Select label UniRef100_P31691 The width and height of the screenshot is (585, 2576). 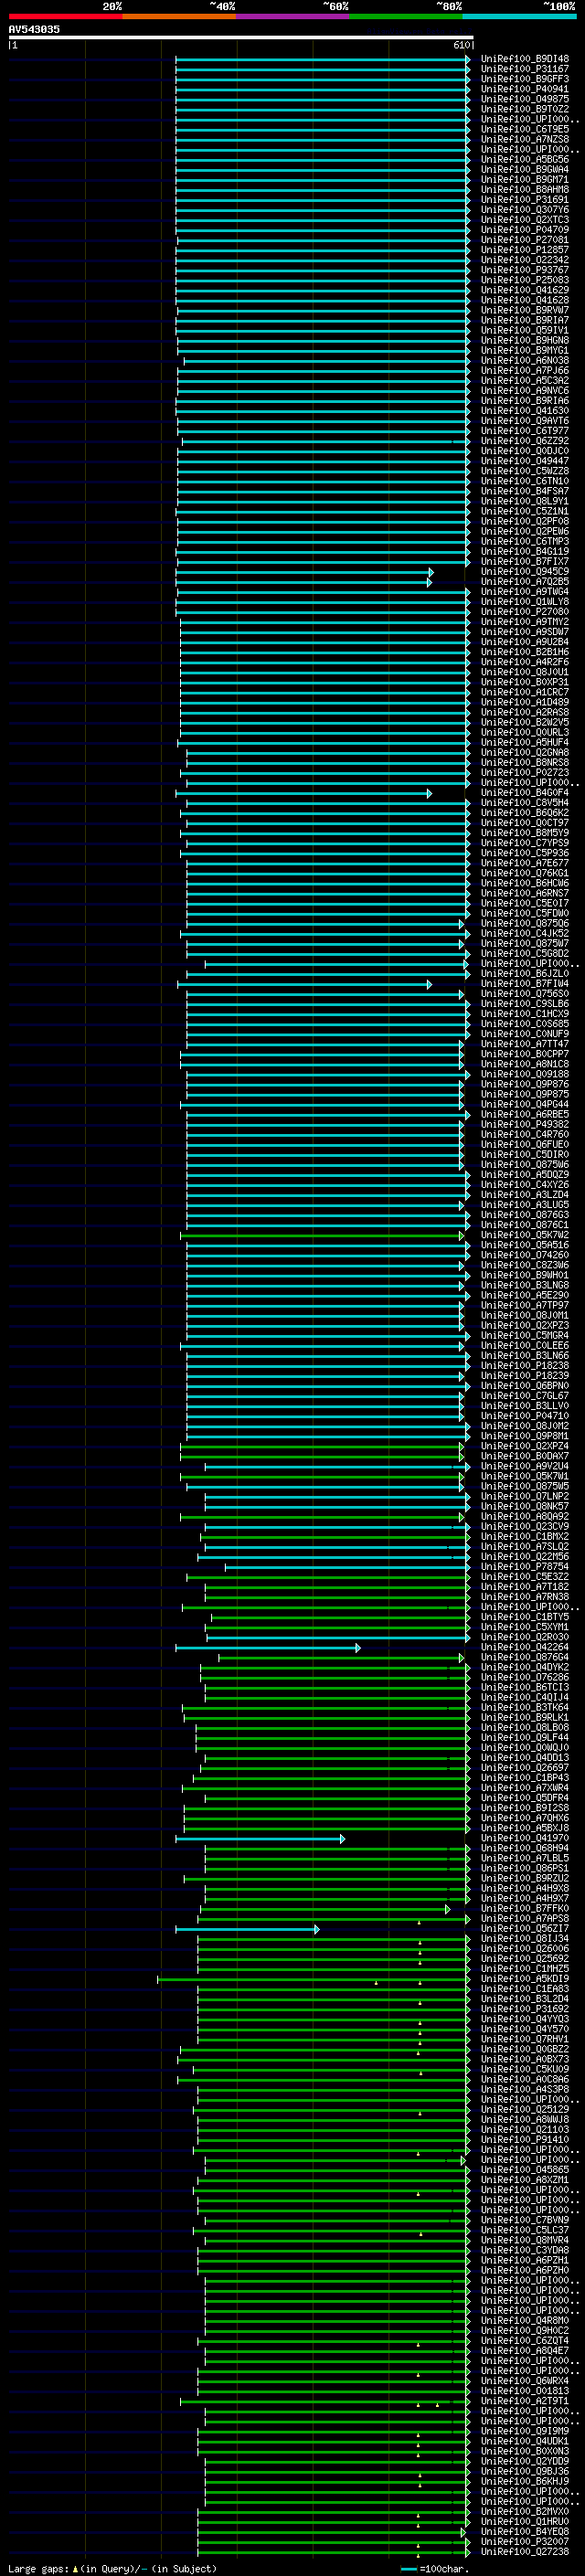(x=524, y=200)
